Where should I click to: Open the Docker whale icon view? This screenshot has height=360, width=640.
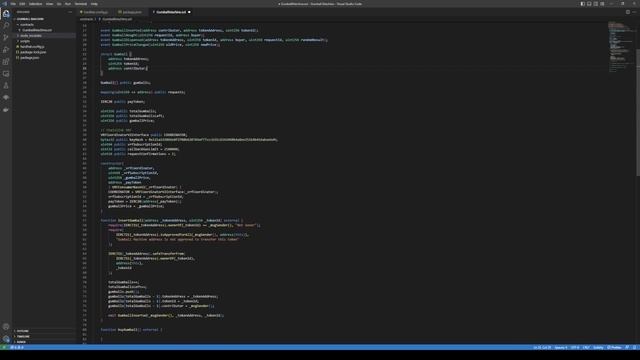(6, 110)
